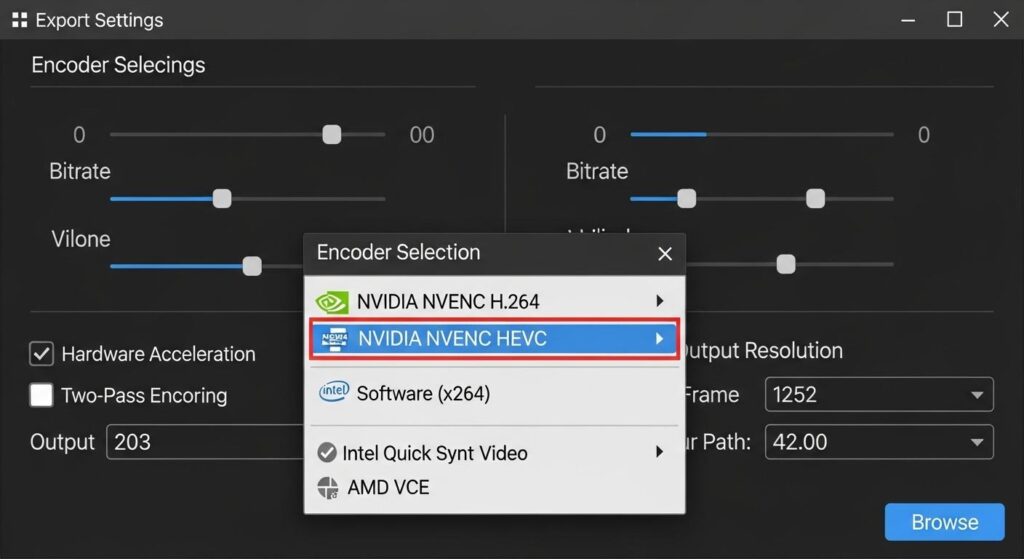Open the Path dropdown showing 42.00

coord(878,442)
